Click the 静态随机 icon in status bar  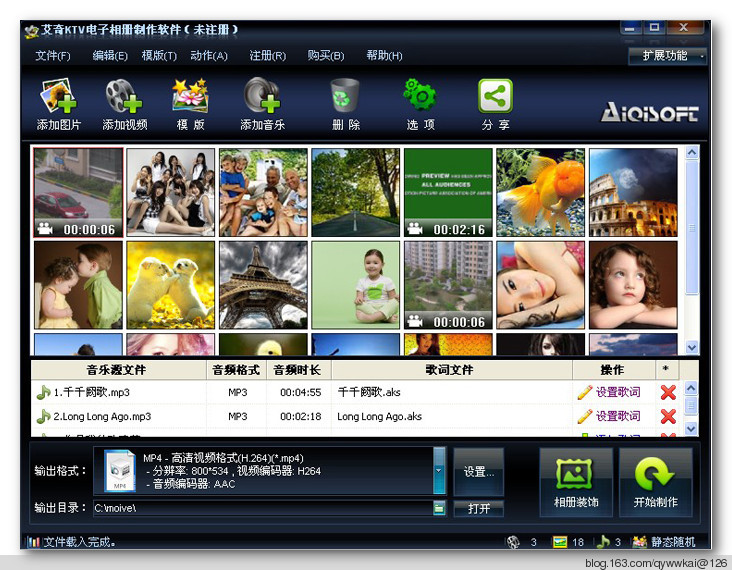pyautogui.click(x=640, y=542)
